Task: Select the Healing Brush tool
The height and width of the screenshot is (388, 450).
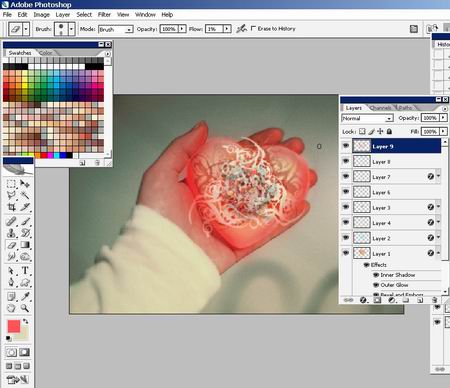Action: pos(11,221)
